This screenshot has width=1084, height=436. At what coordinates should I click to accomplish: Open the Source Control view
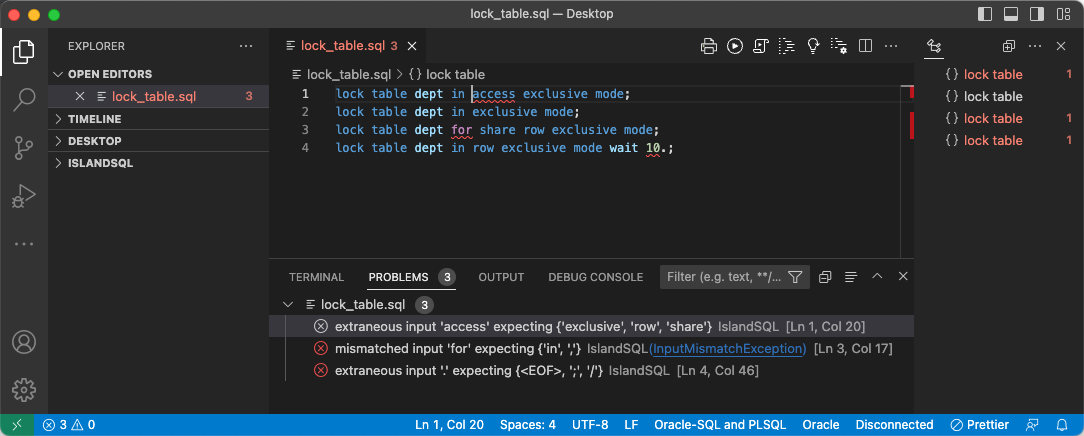(x=24, y=148)
